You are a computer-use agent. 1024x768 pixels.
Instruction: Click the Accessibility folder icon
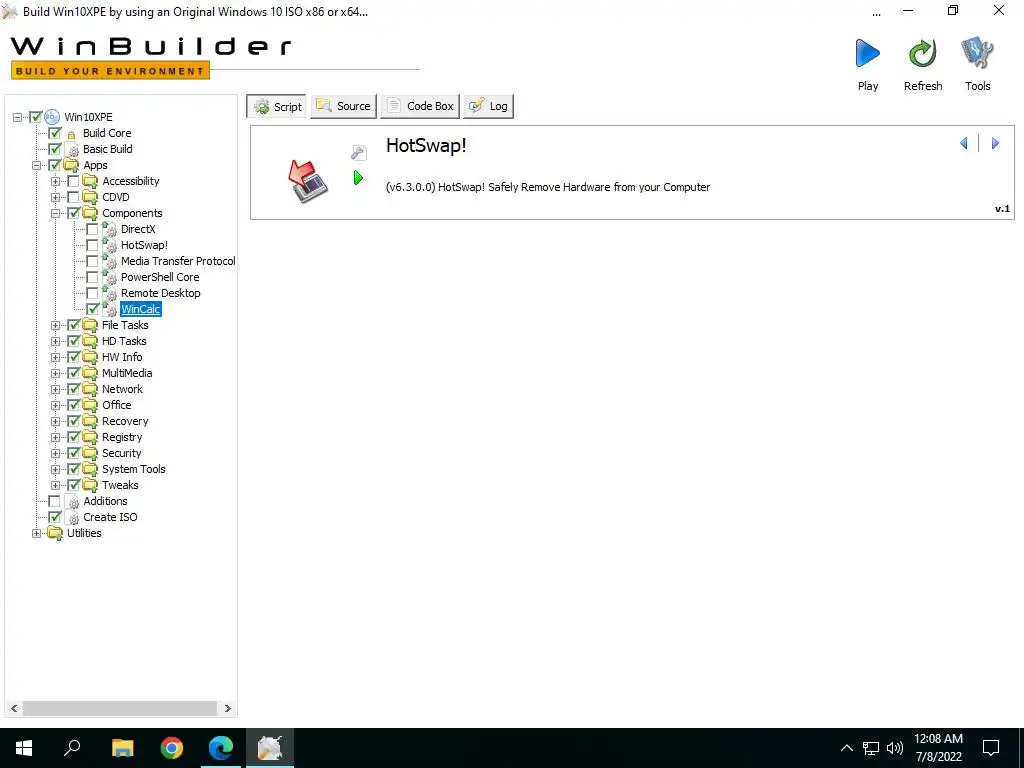tap(90, 182)
